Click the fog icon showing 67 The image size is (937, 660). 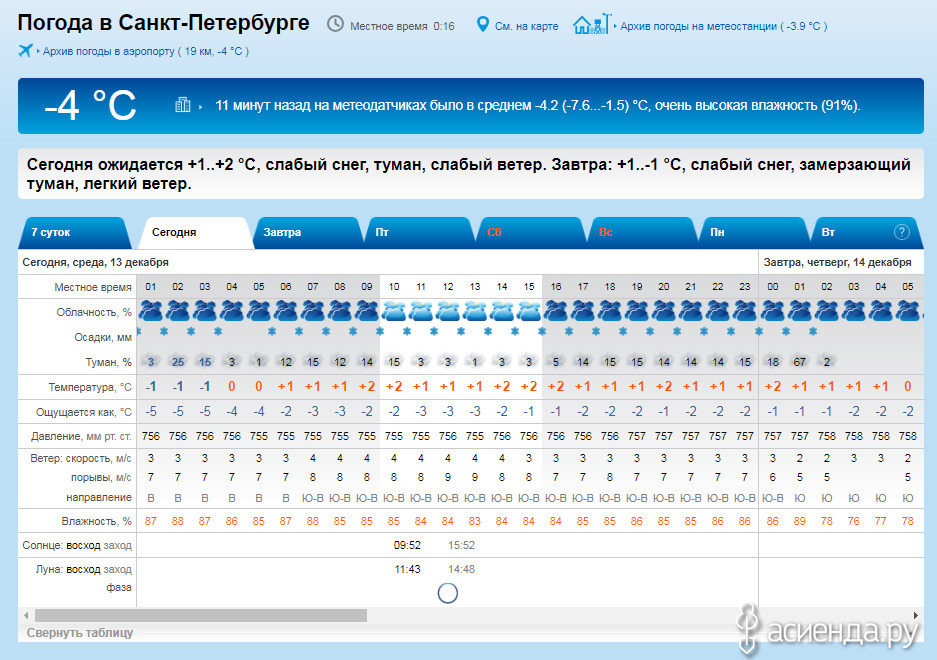click(x=800, y=362)
